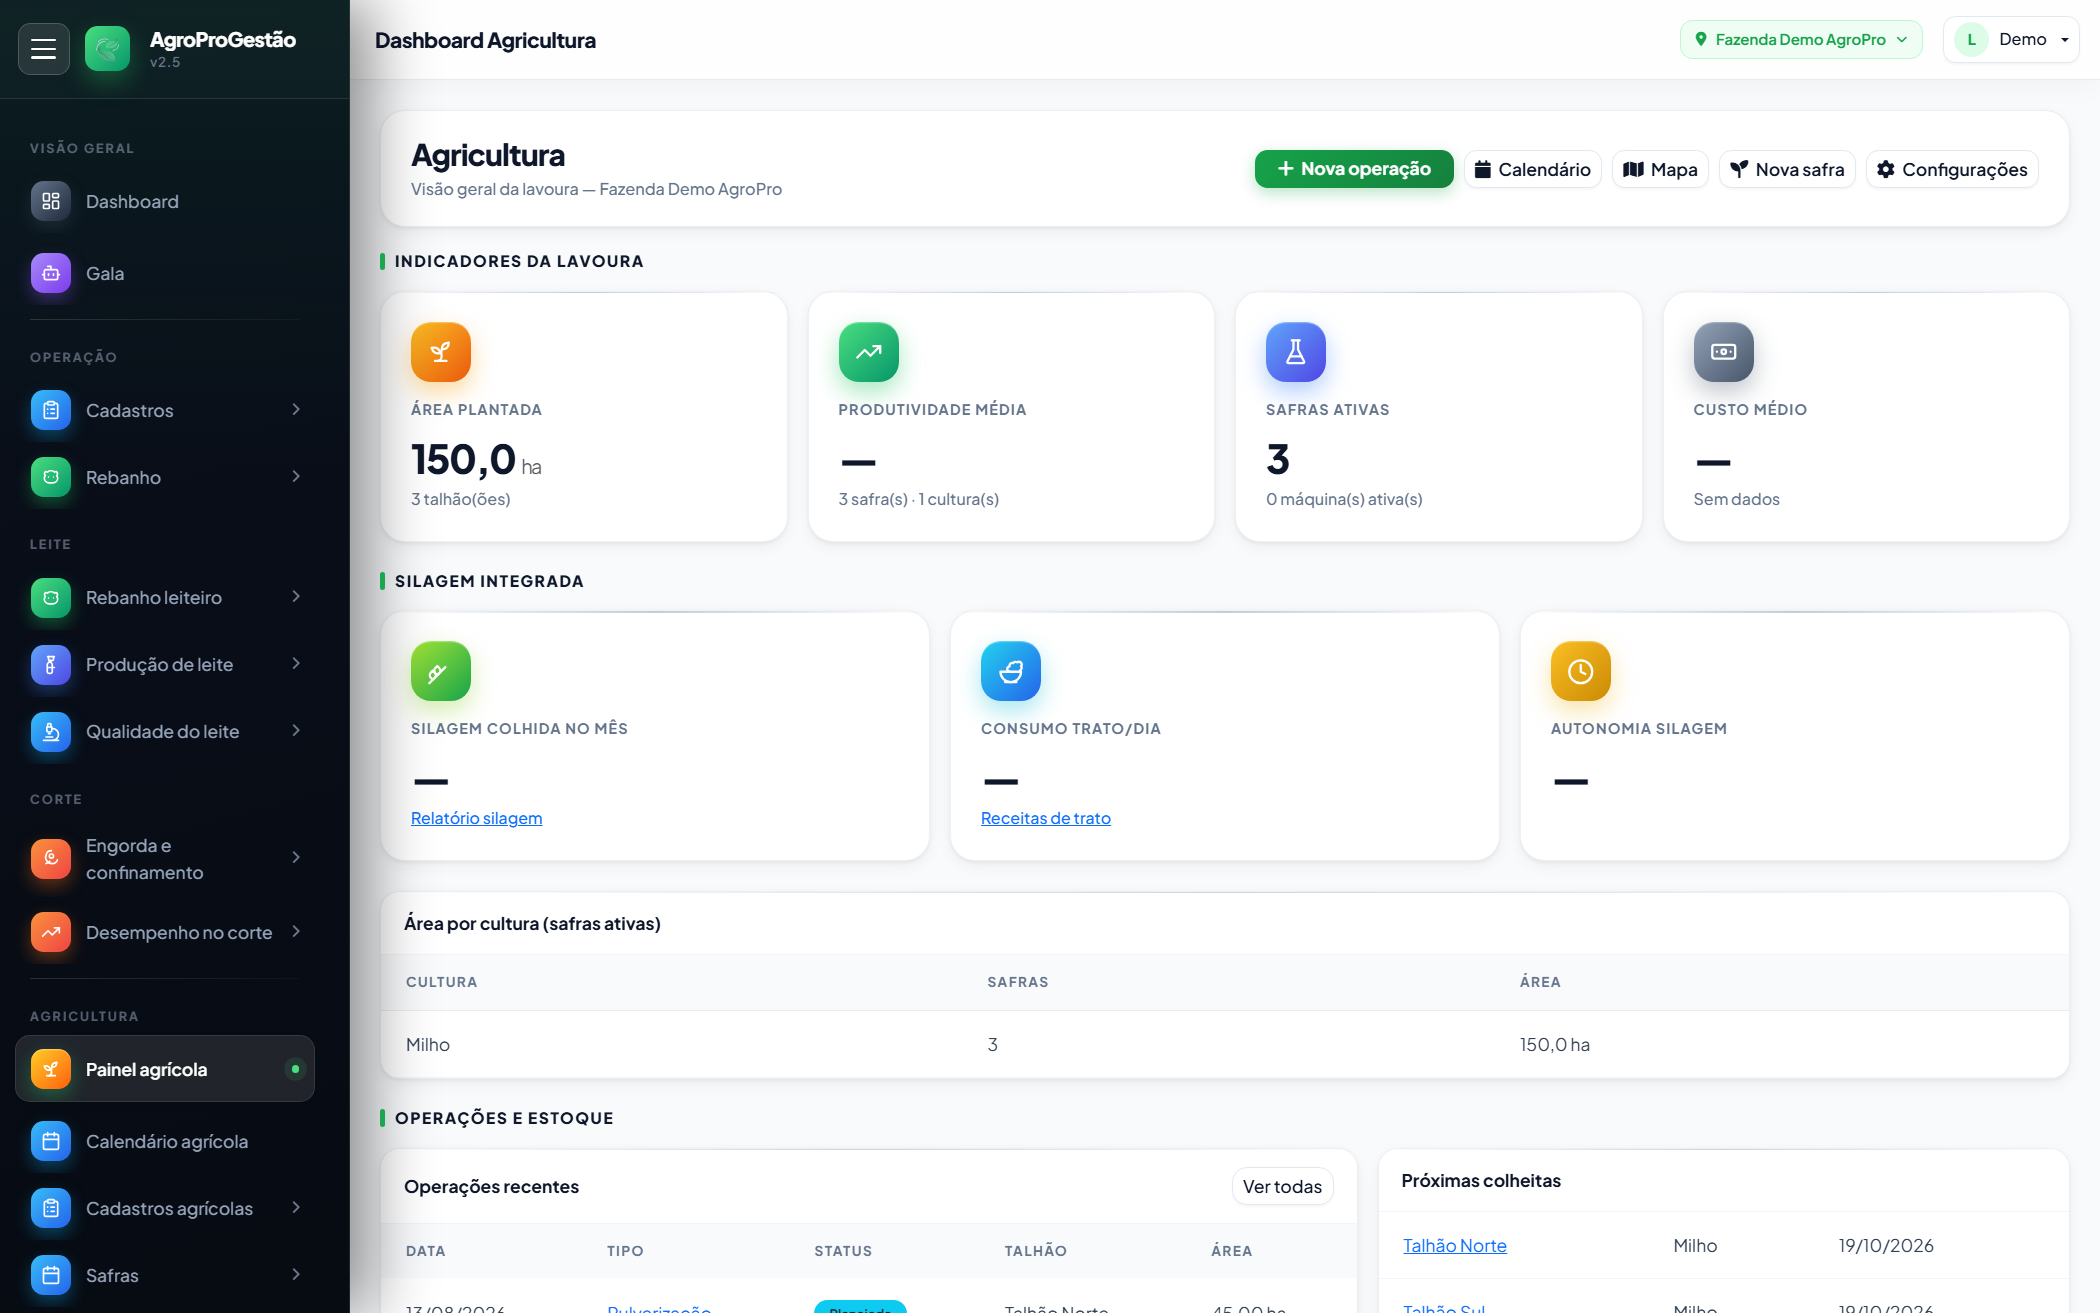Click the Produtividade média trend icon
Image resolution: width=2100 pixels, height=1313 pixels.
869,352
